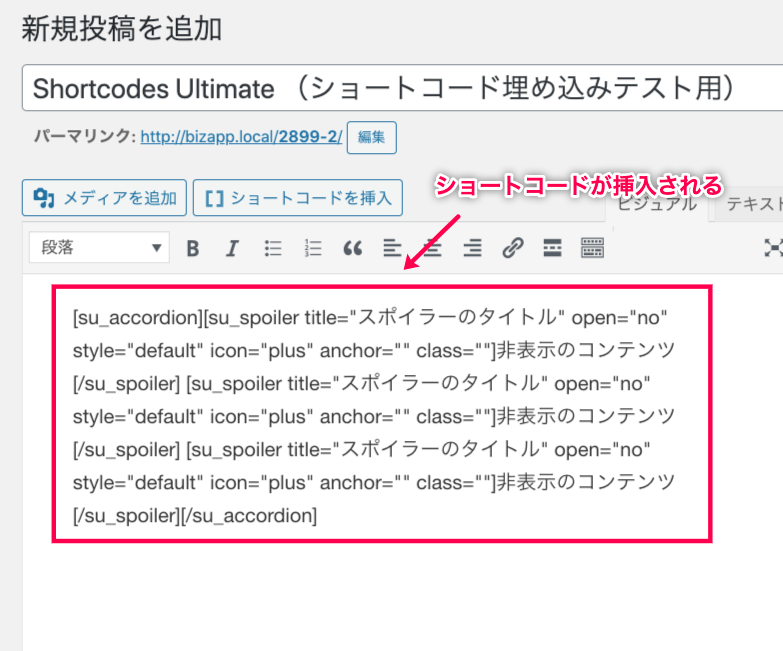Viewport: 783px width, 651px height.
Task: Insert Read More tag
Action: click(x=552, y=248)
